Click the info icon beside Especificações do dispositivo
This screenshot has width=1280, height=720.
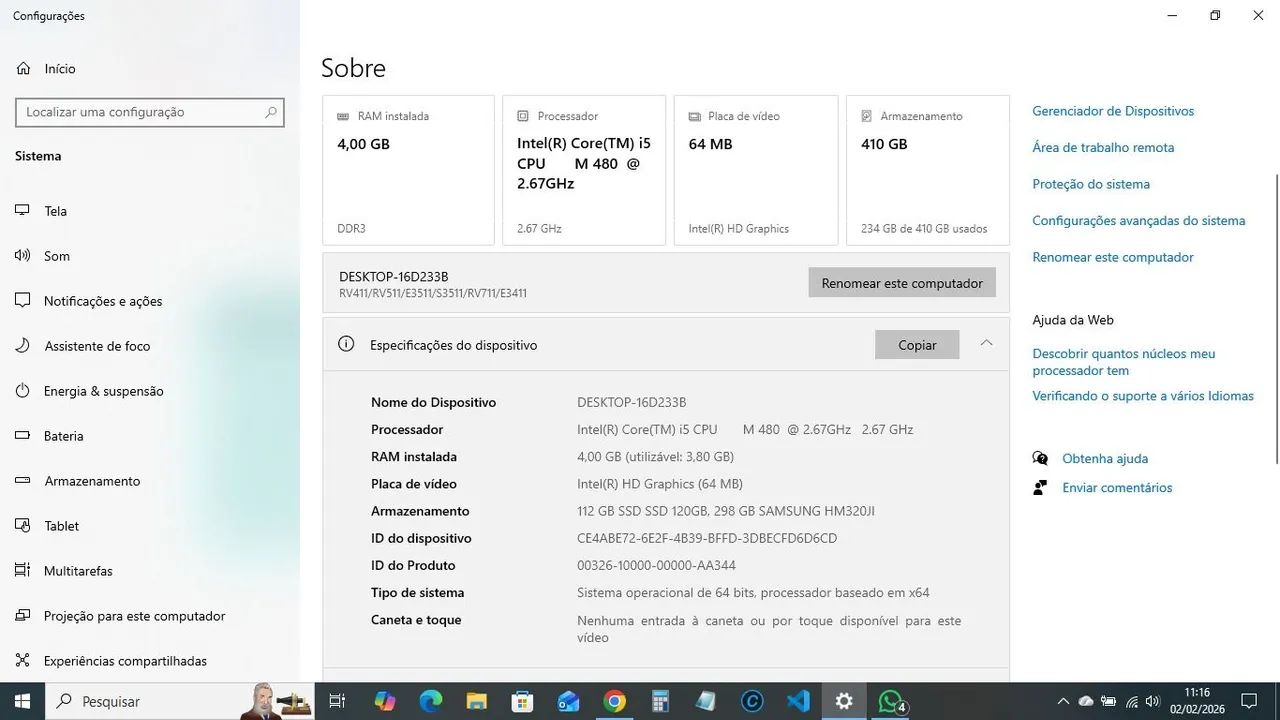(346, 344)
